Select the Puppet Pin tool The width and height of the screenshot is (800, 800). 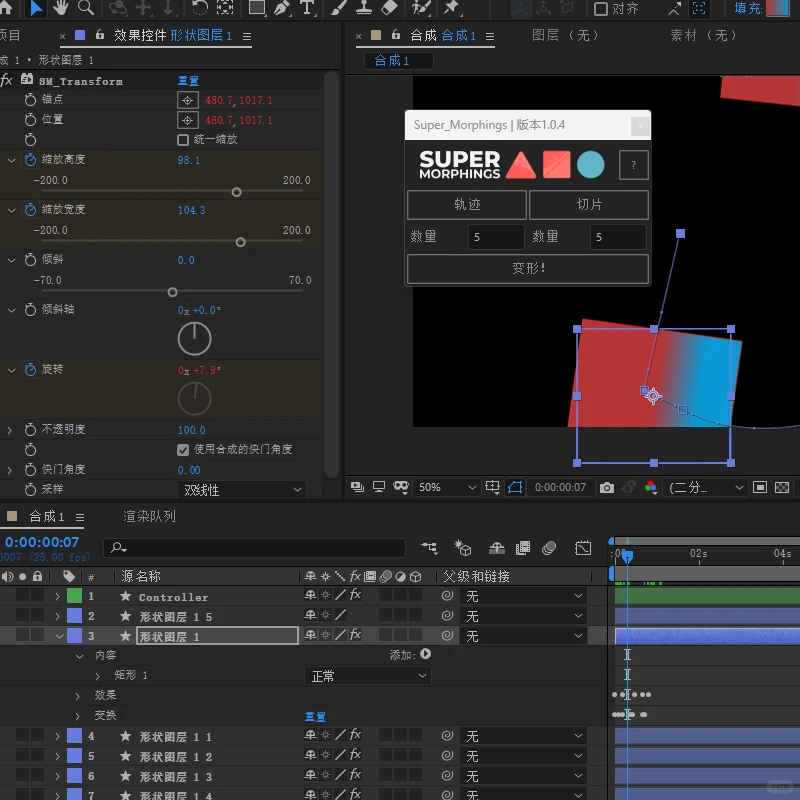click(451, 8)
